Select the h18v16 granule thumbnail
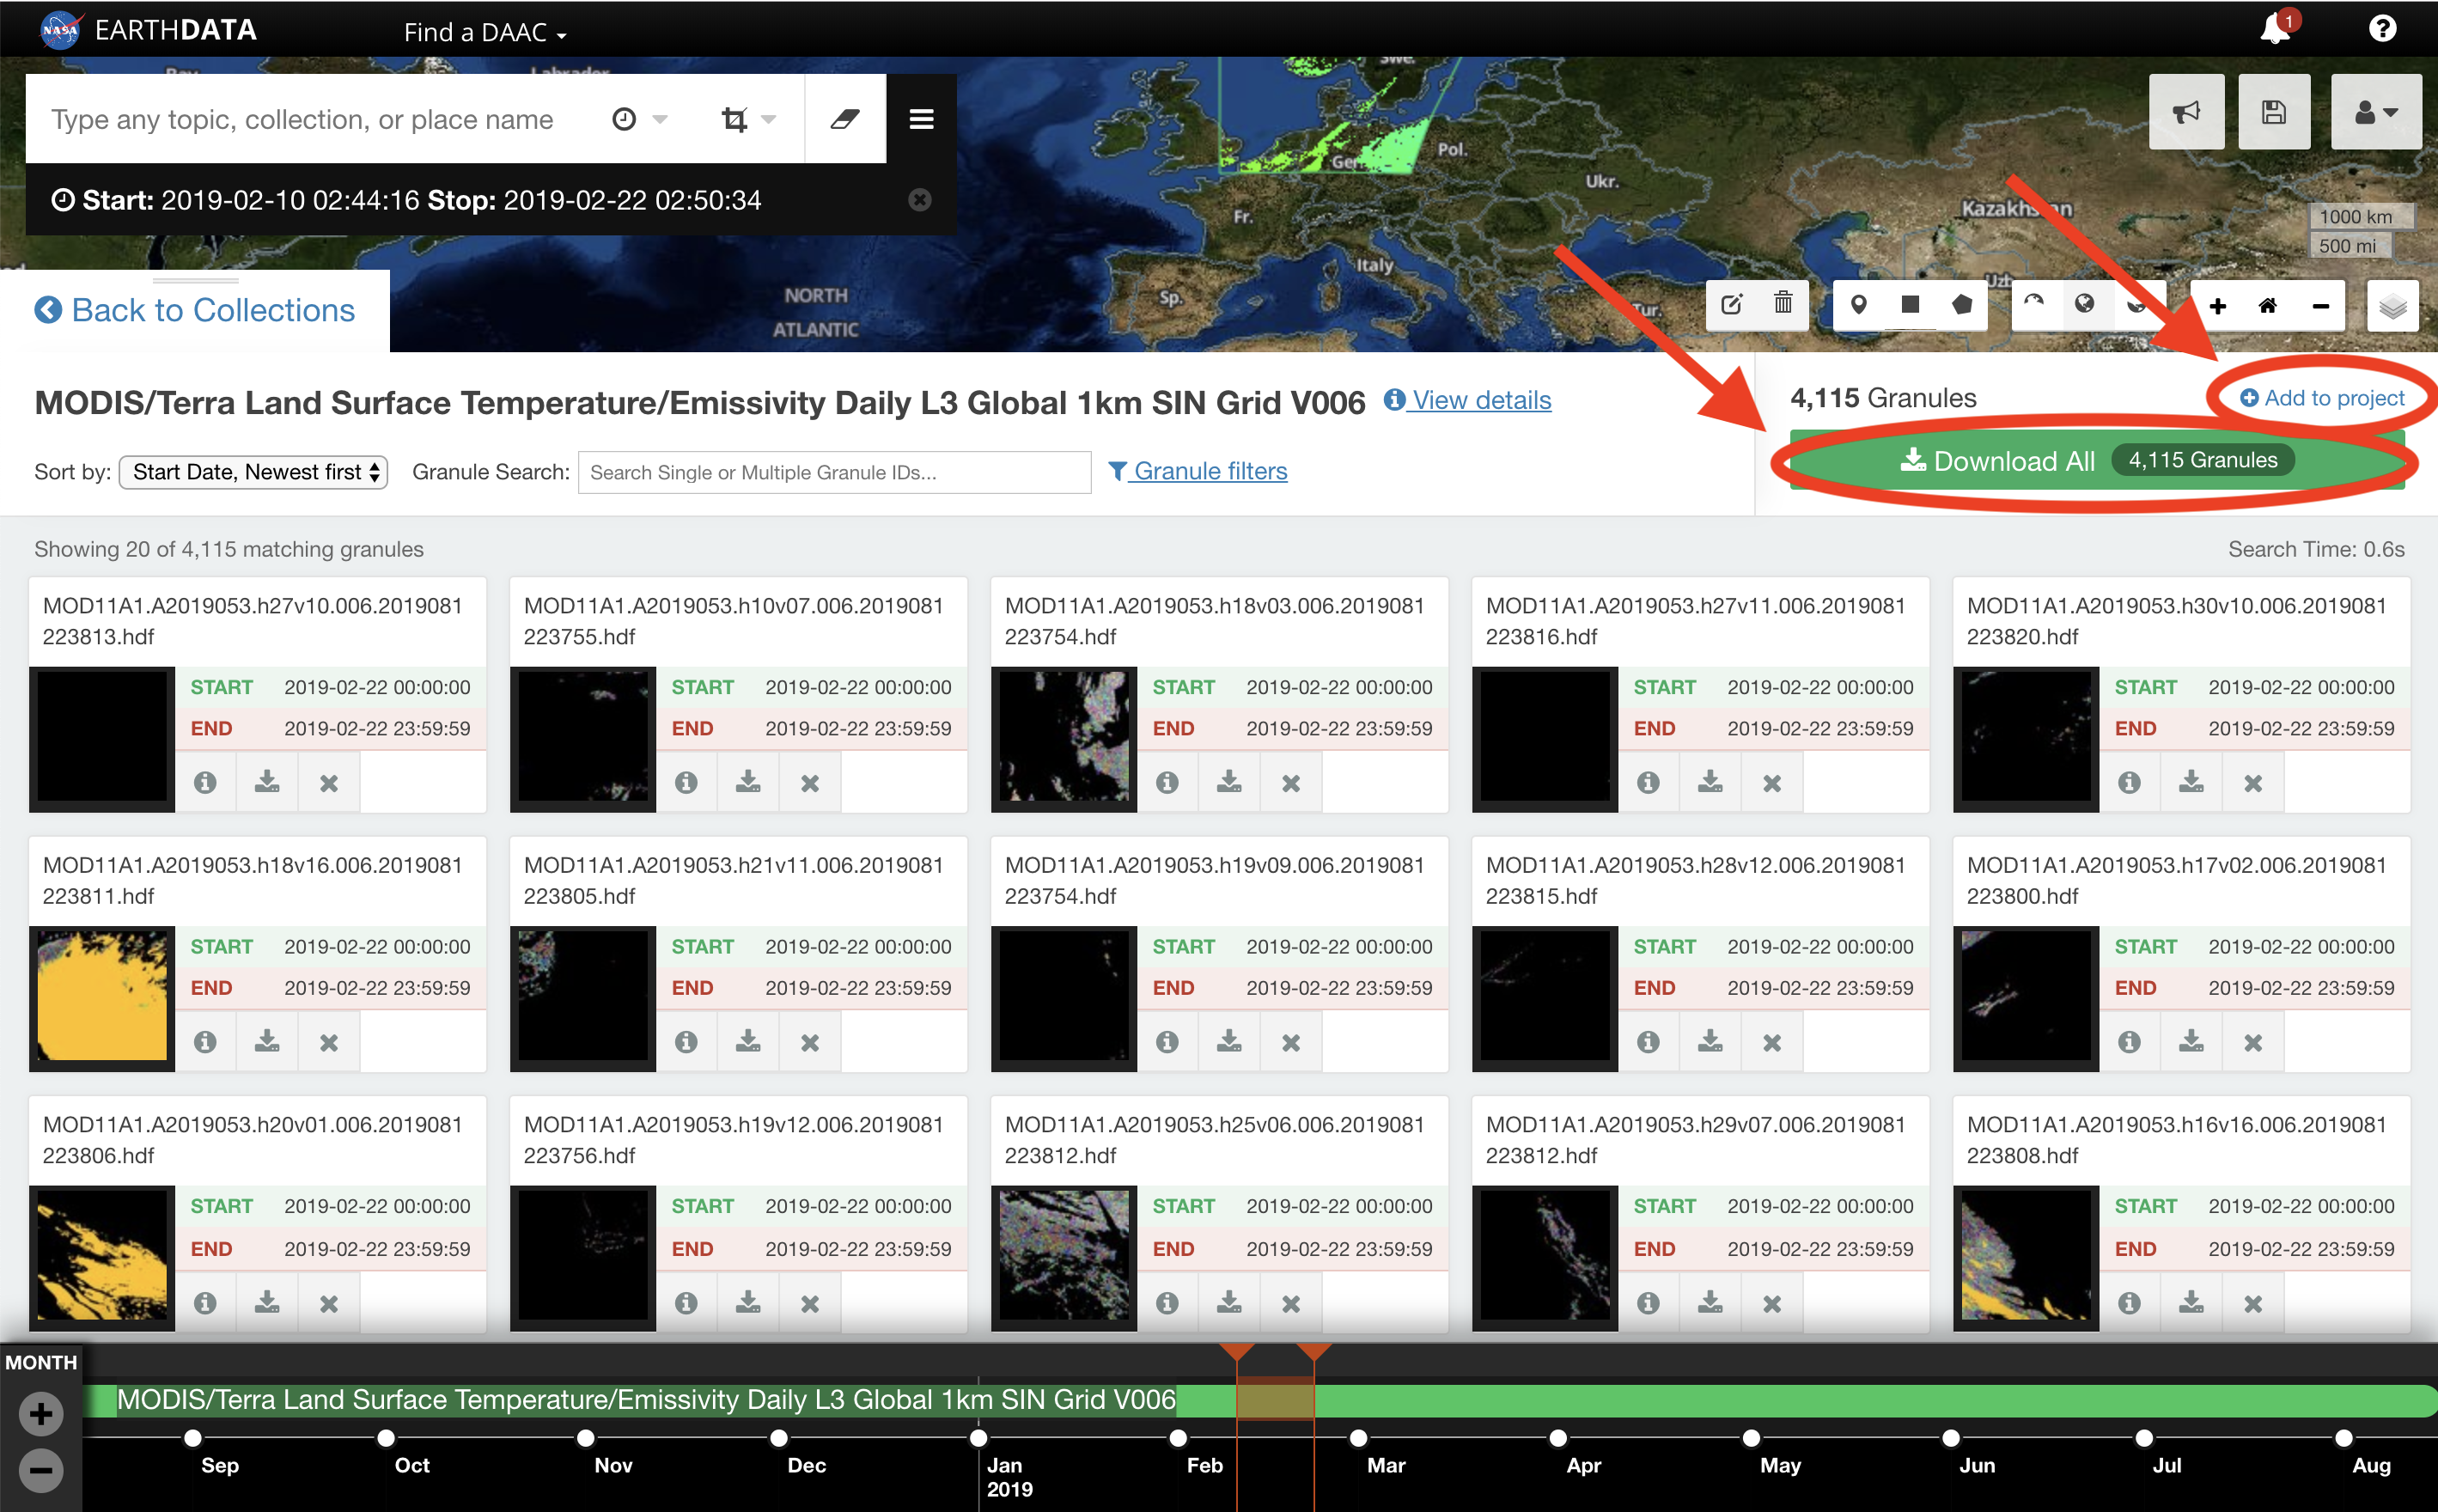The width and height of the screenshot is (2438, 1512). [102, 997]
